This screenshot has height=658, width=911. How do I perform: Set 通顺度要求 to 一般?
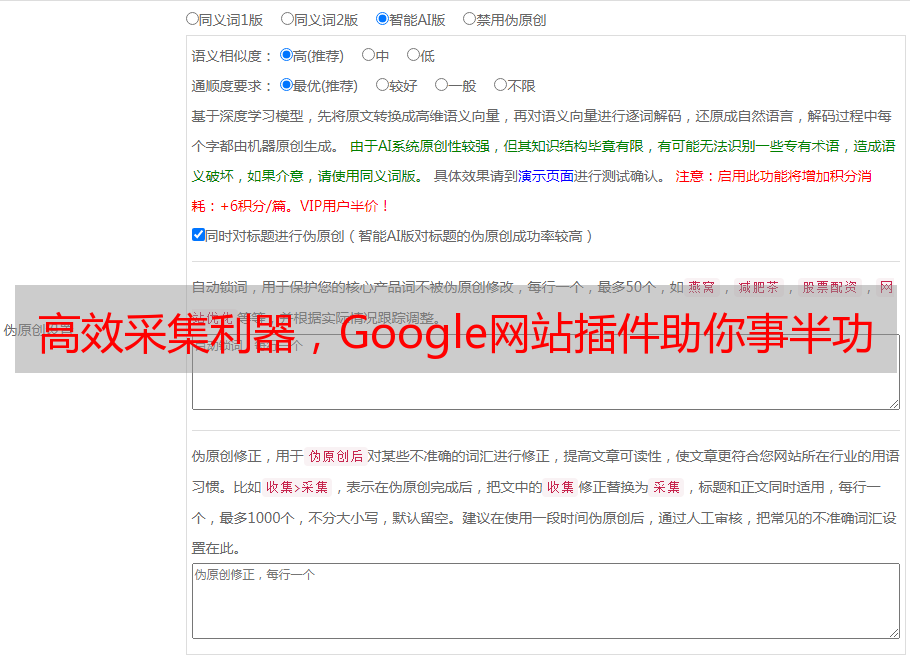441,85
